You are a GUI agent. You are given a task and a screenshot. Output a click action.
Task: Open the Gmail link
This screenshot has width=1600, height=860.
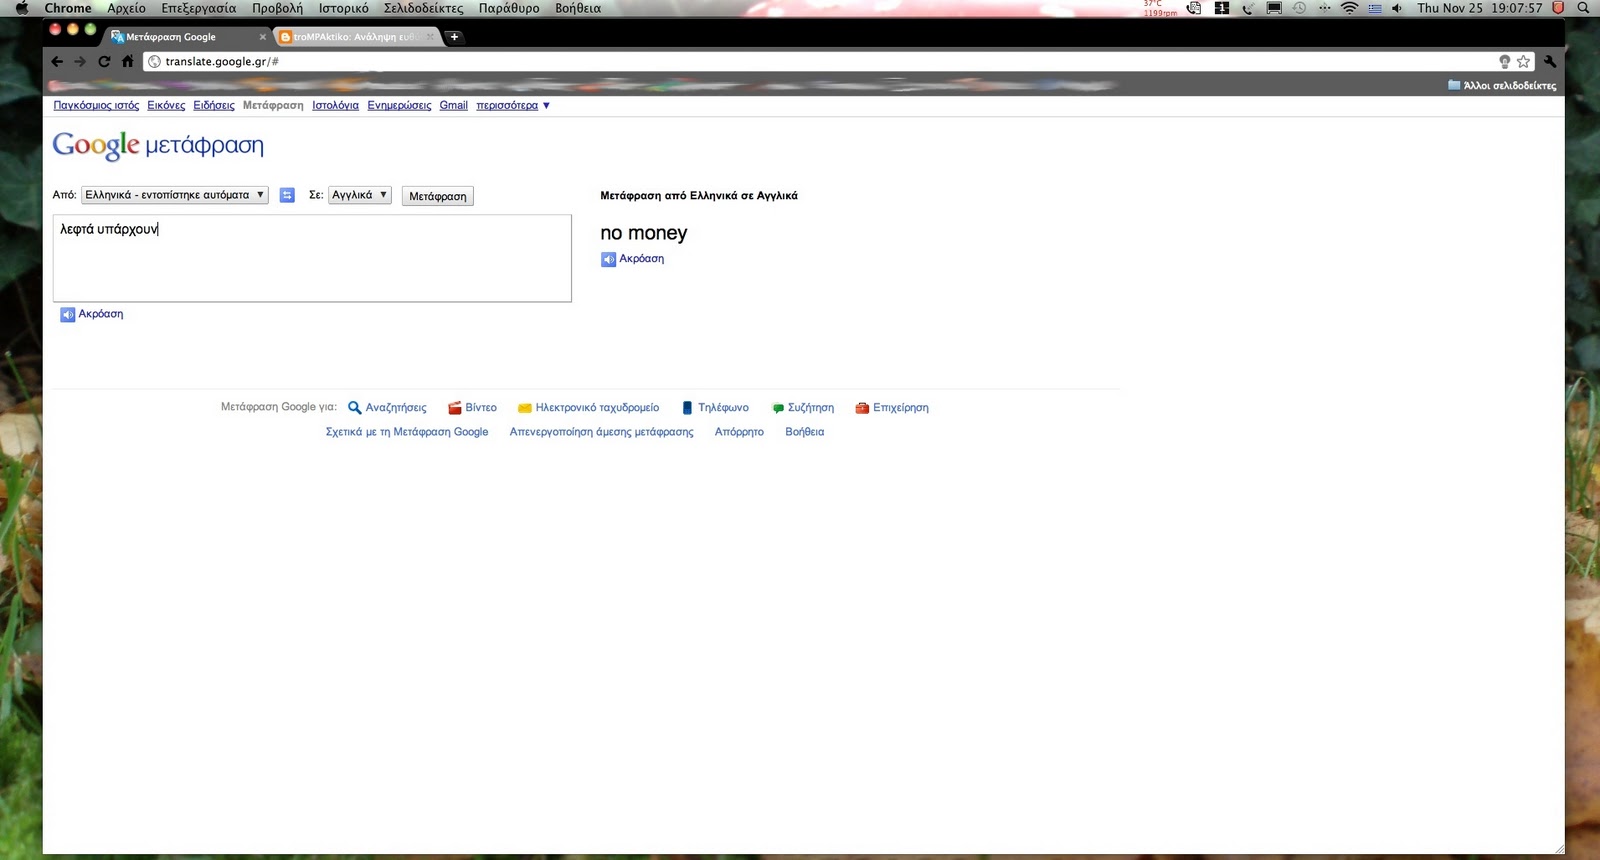coord(453,105)
